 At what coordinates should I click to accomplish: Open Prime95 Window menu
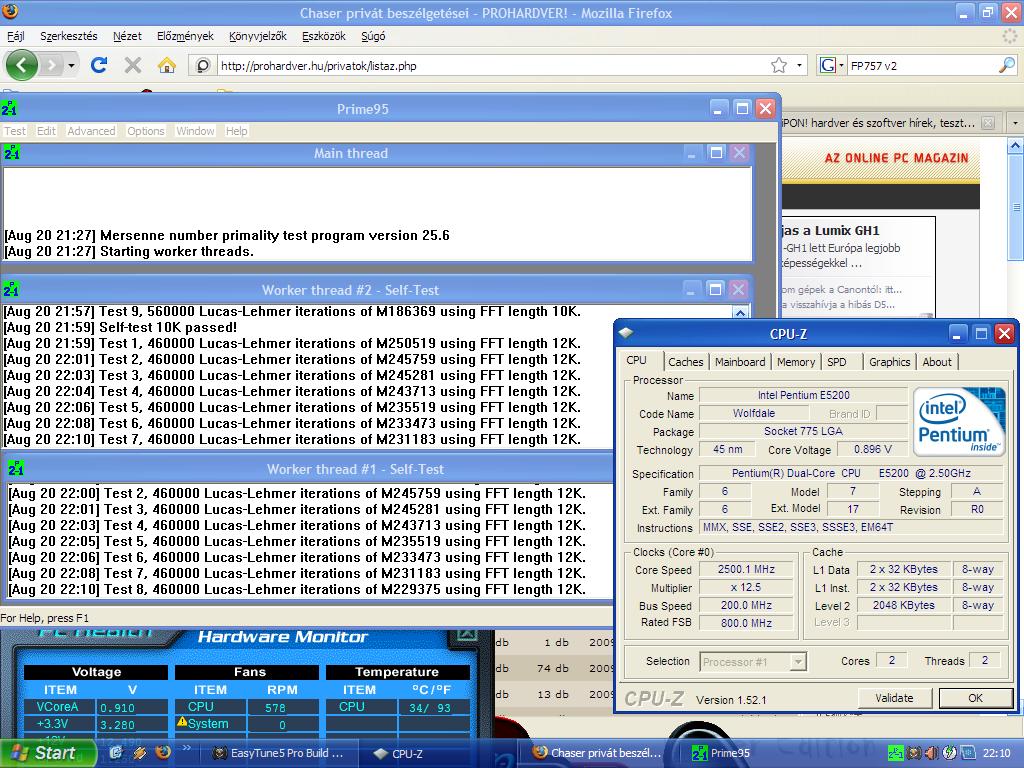[x=195, y=131]
